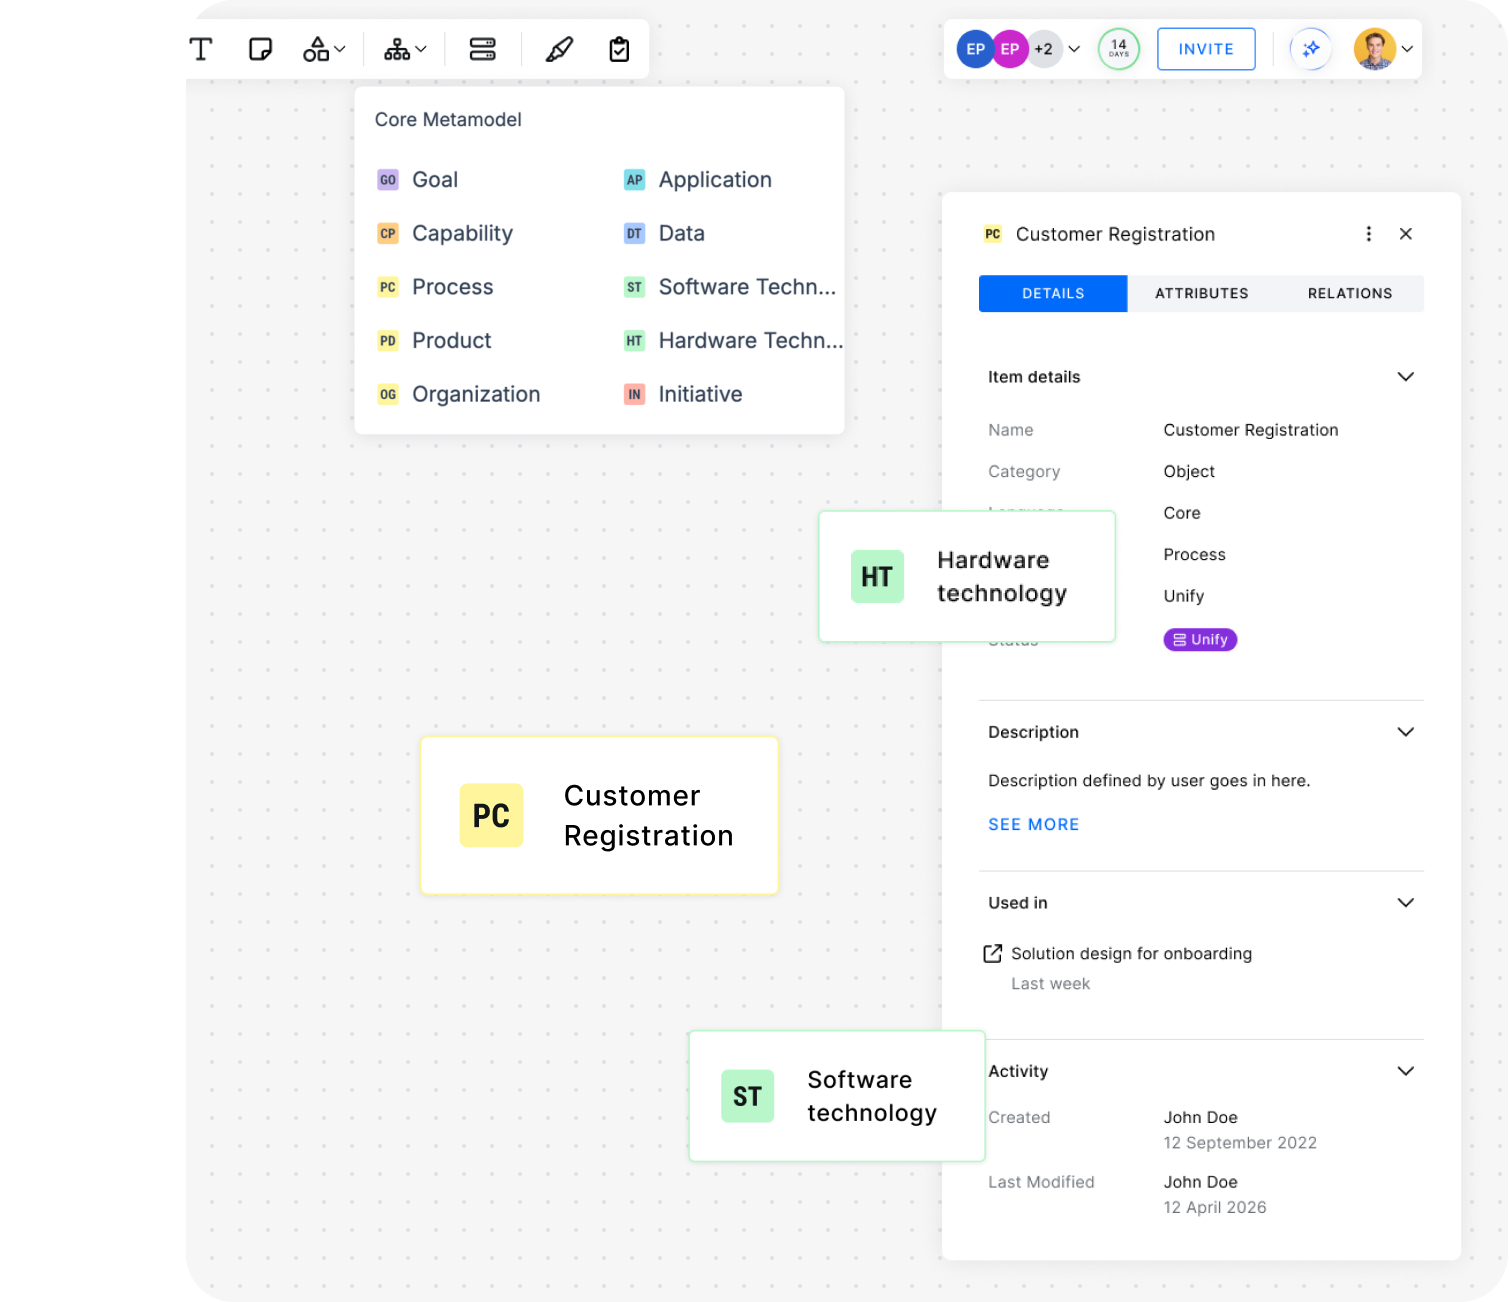The image size is (1509, 1302).
Task: Click the Last week timestamp
Action: [x=1050, y=984]
